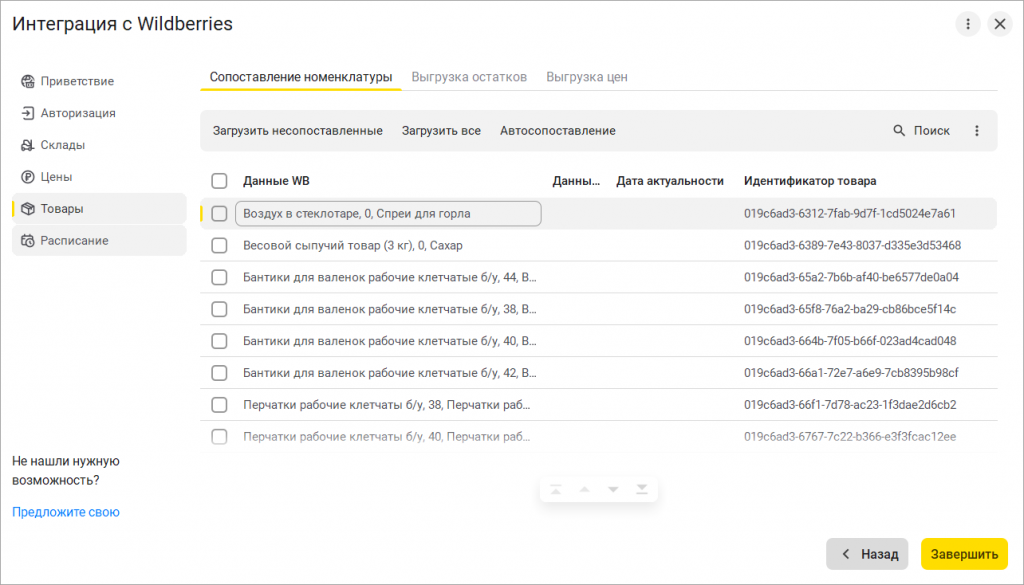The height and width of the screenshot is (585, 1024).
Task: Tick checkbox for Бантики для валенок size 42
Action: coord(219,373)
